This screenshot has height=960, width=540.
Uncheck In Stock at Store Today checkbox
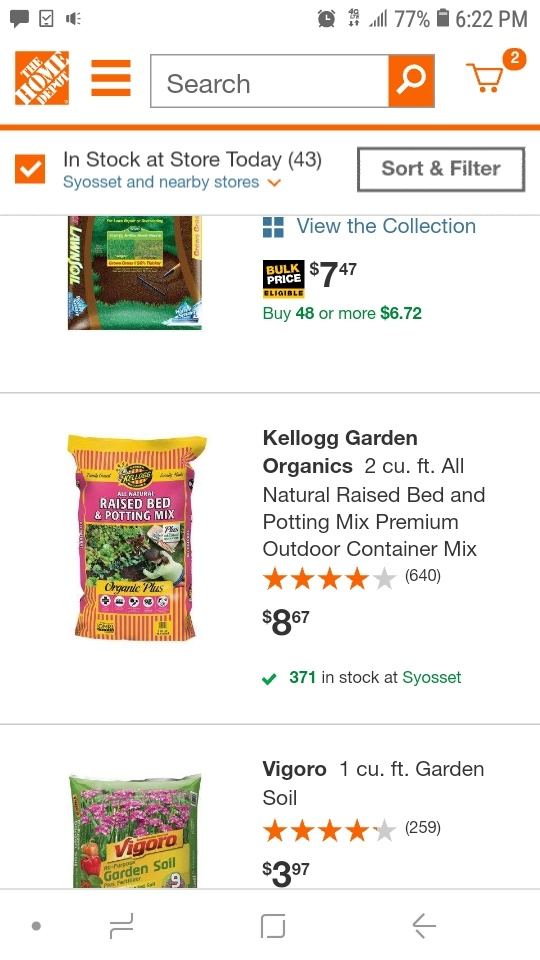click(30, 168)
